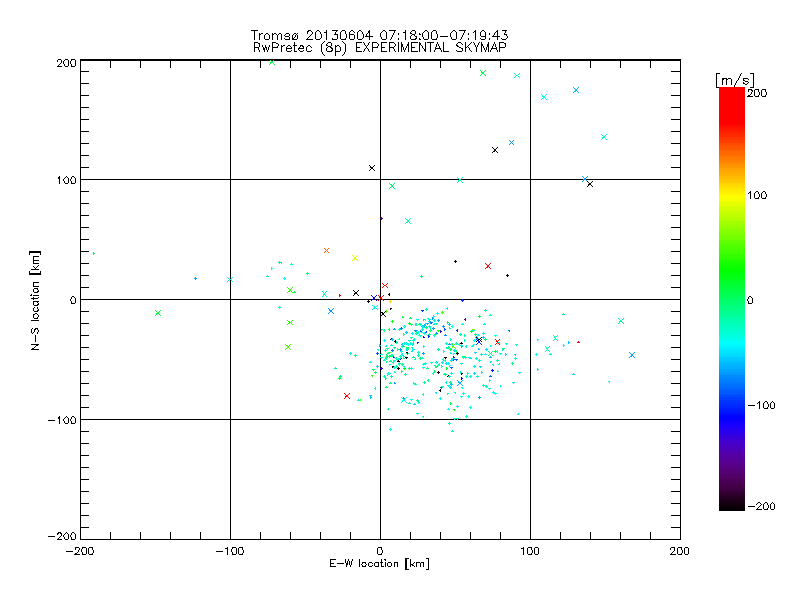Viewport: 800px width, 600px height.
Task: Click the red X marker below-left of the cluster
Action: (347, 396)
